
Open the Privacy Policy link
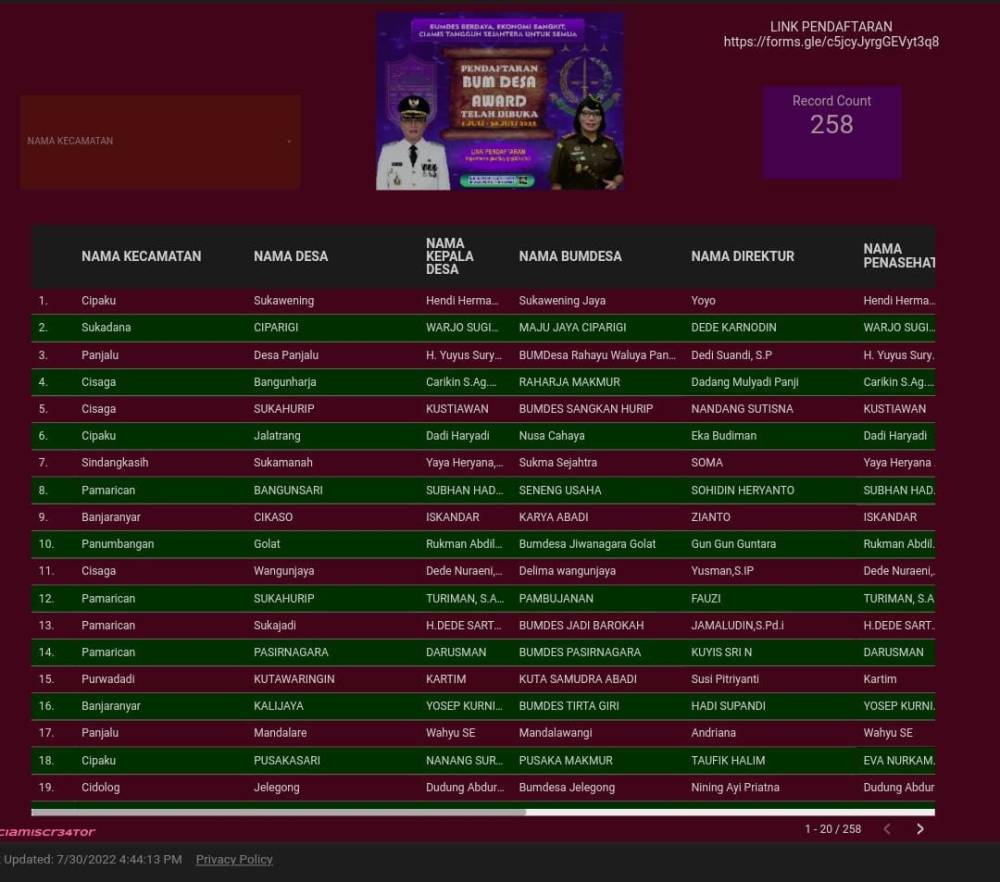(x=234, y=859)
